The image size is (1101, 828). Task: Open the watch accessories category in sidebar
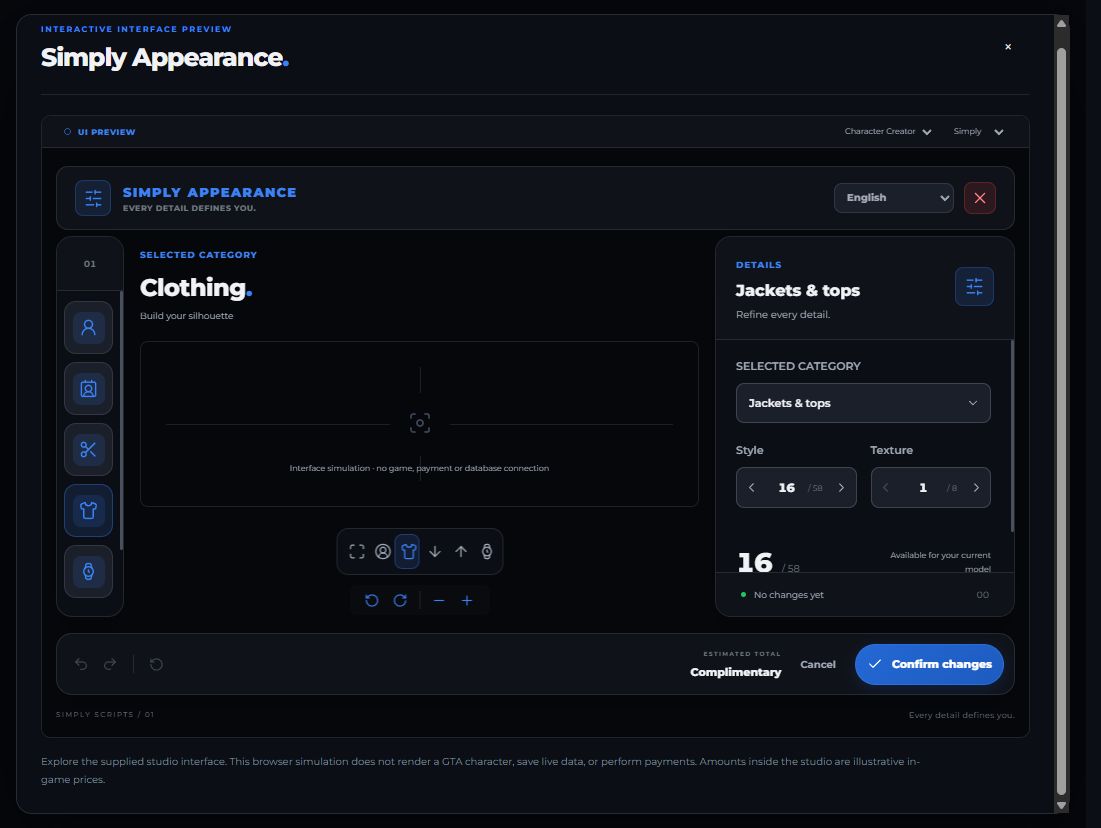point(88,572)
